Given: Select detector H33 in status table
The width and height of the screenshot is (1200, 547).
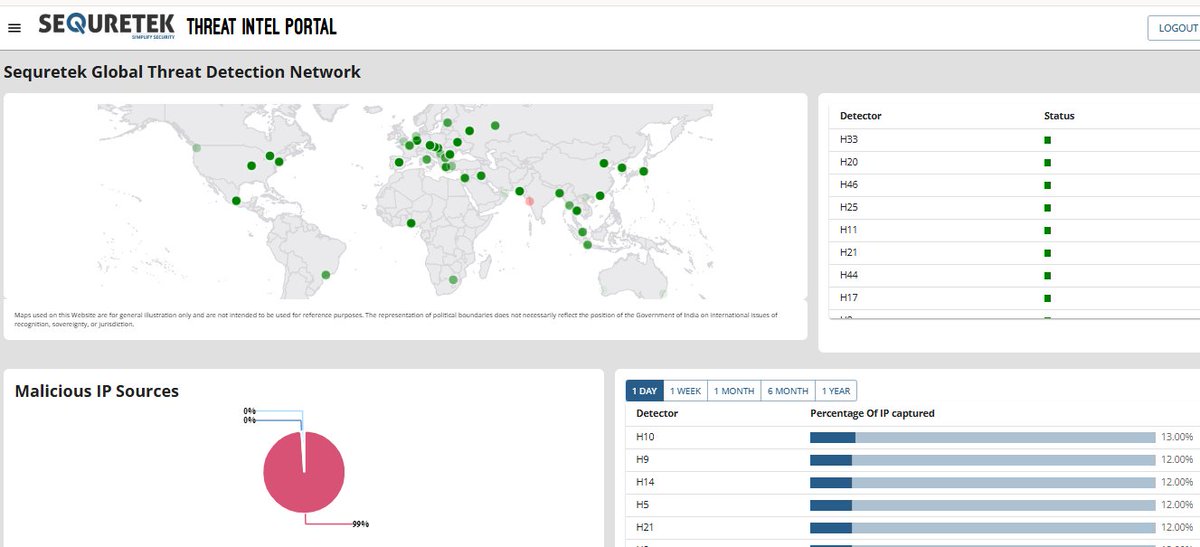Looking at the screenshot, I should (x=849, y=139).
